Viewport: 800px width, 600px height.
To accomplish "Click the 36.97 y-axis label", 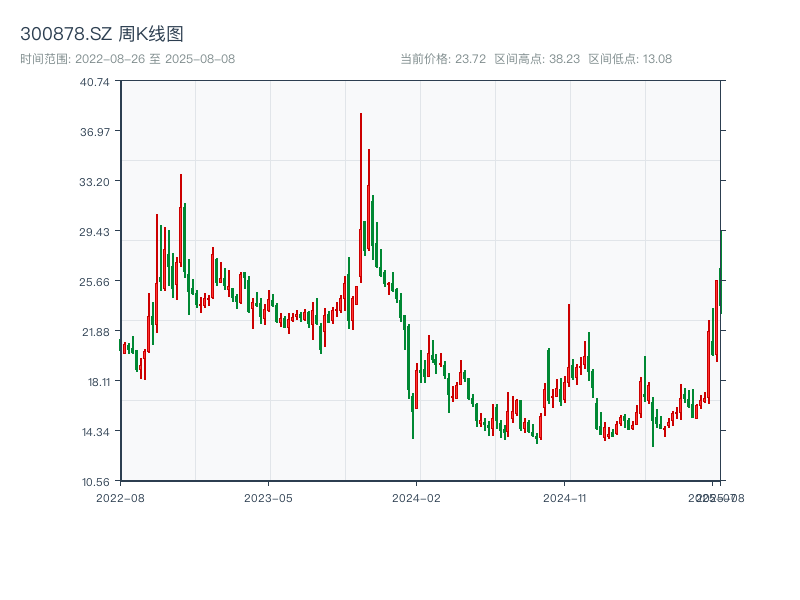I will pyautogui.click(x=94, y=132).
